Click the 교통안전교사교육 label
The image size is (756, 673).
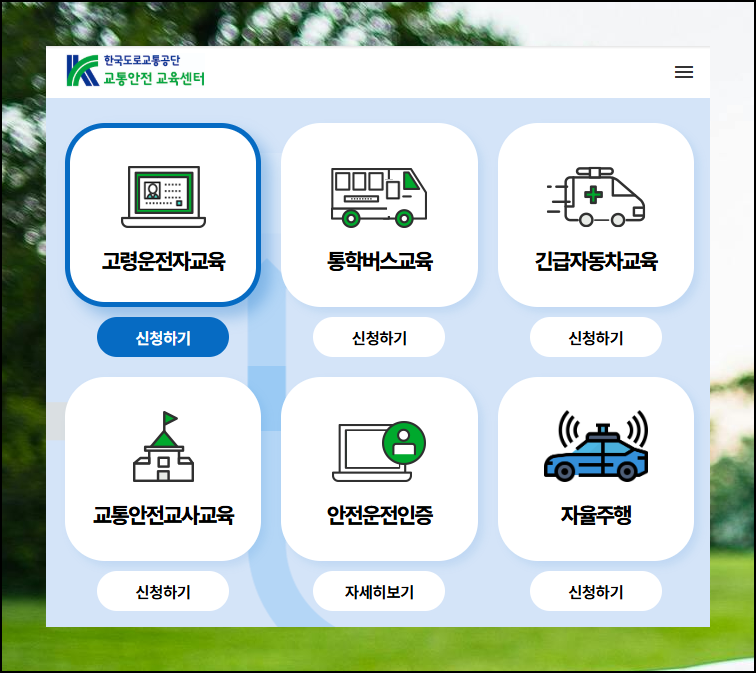(163, 515)
